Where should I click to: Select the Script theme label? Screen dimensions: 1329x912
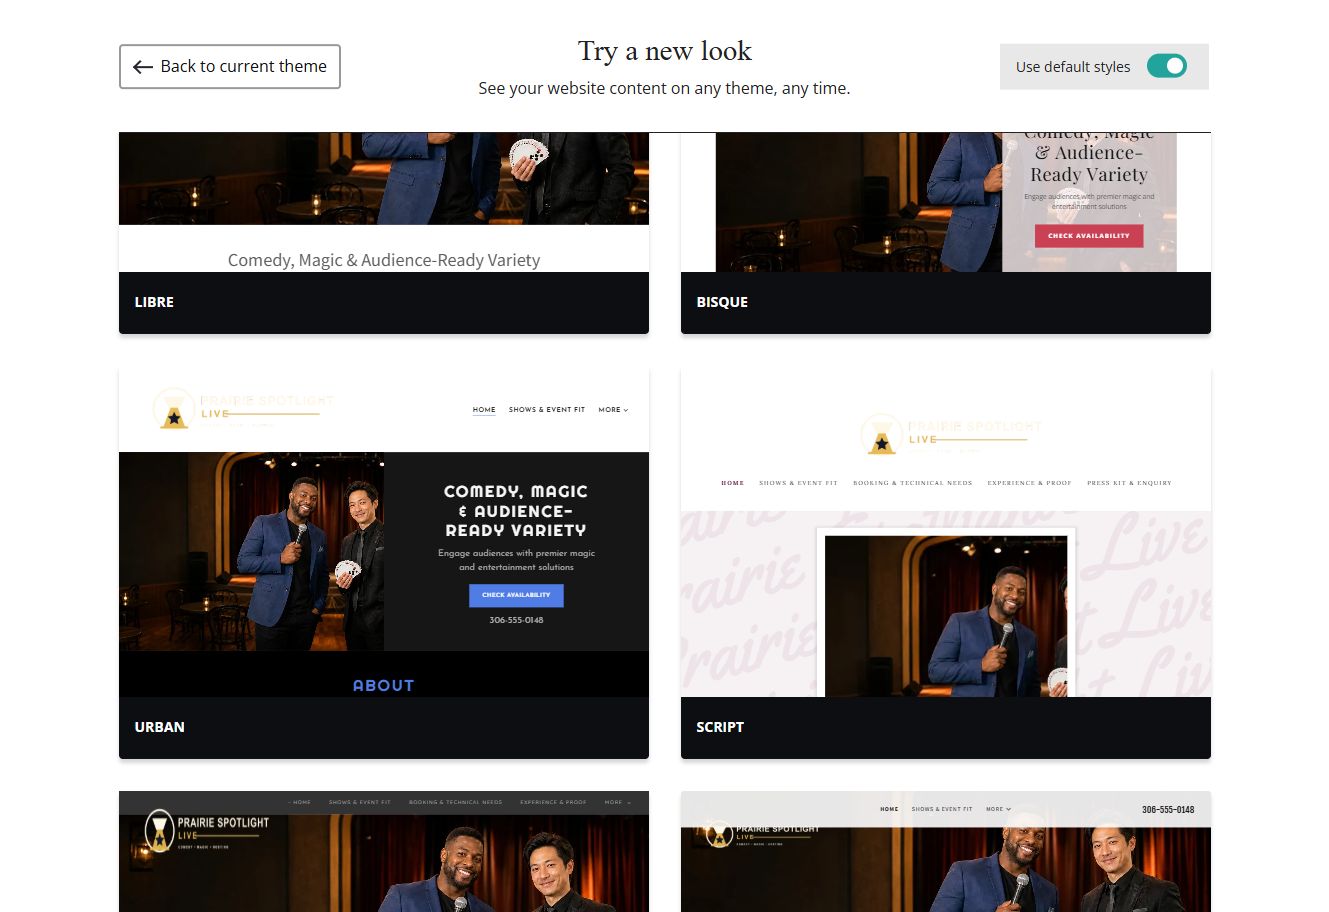coord(720,727)
